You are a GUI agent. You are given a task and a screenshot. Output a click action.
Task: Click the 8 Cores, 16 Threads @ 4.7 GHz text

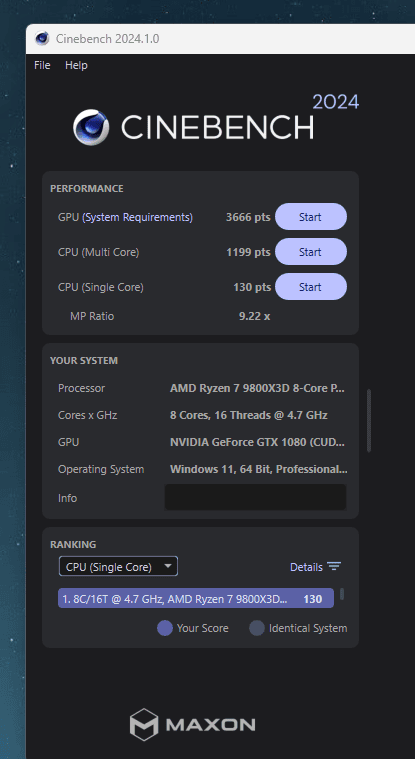click(x=248, y=415)
